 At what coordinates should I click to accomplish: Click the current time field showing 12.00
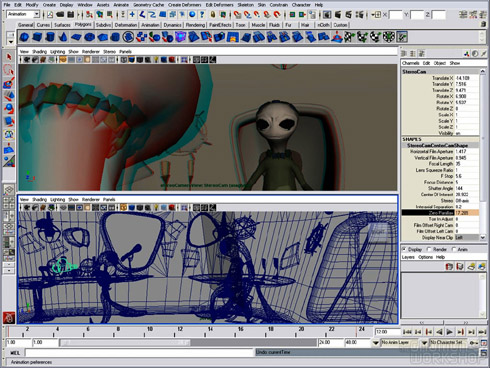click(387, 332)
